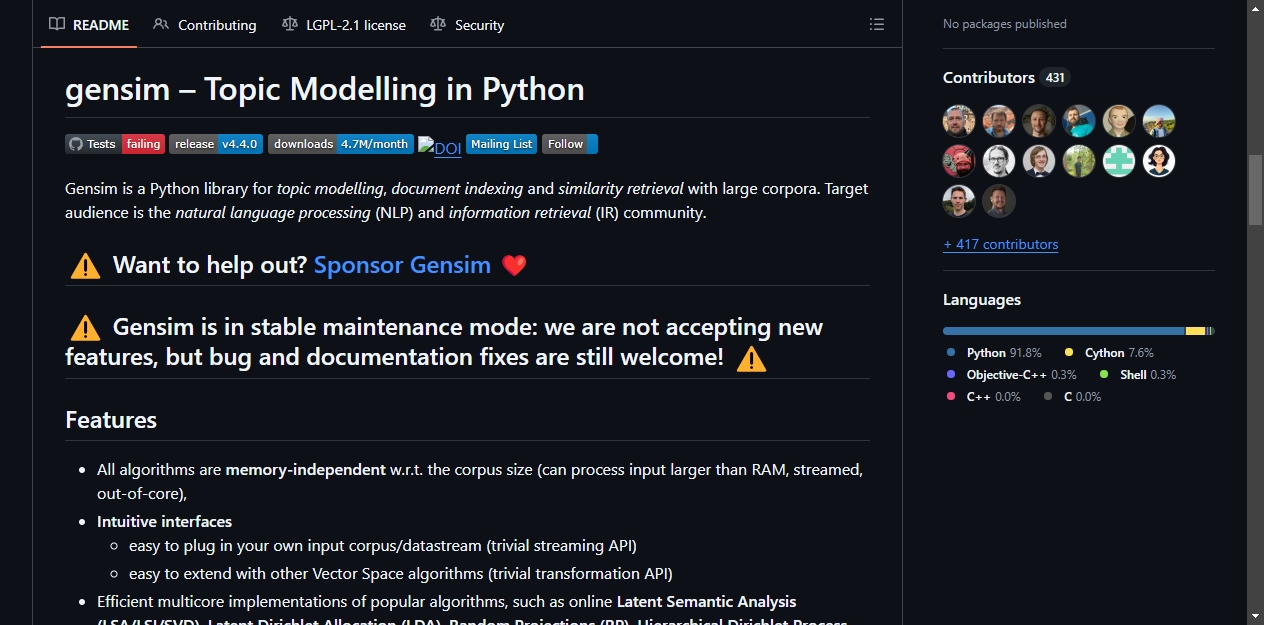Click the yellow Cython segment of the language bar

[1195, 331]
